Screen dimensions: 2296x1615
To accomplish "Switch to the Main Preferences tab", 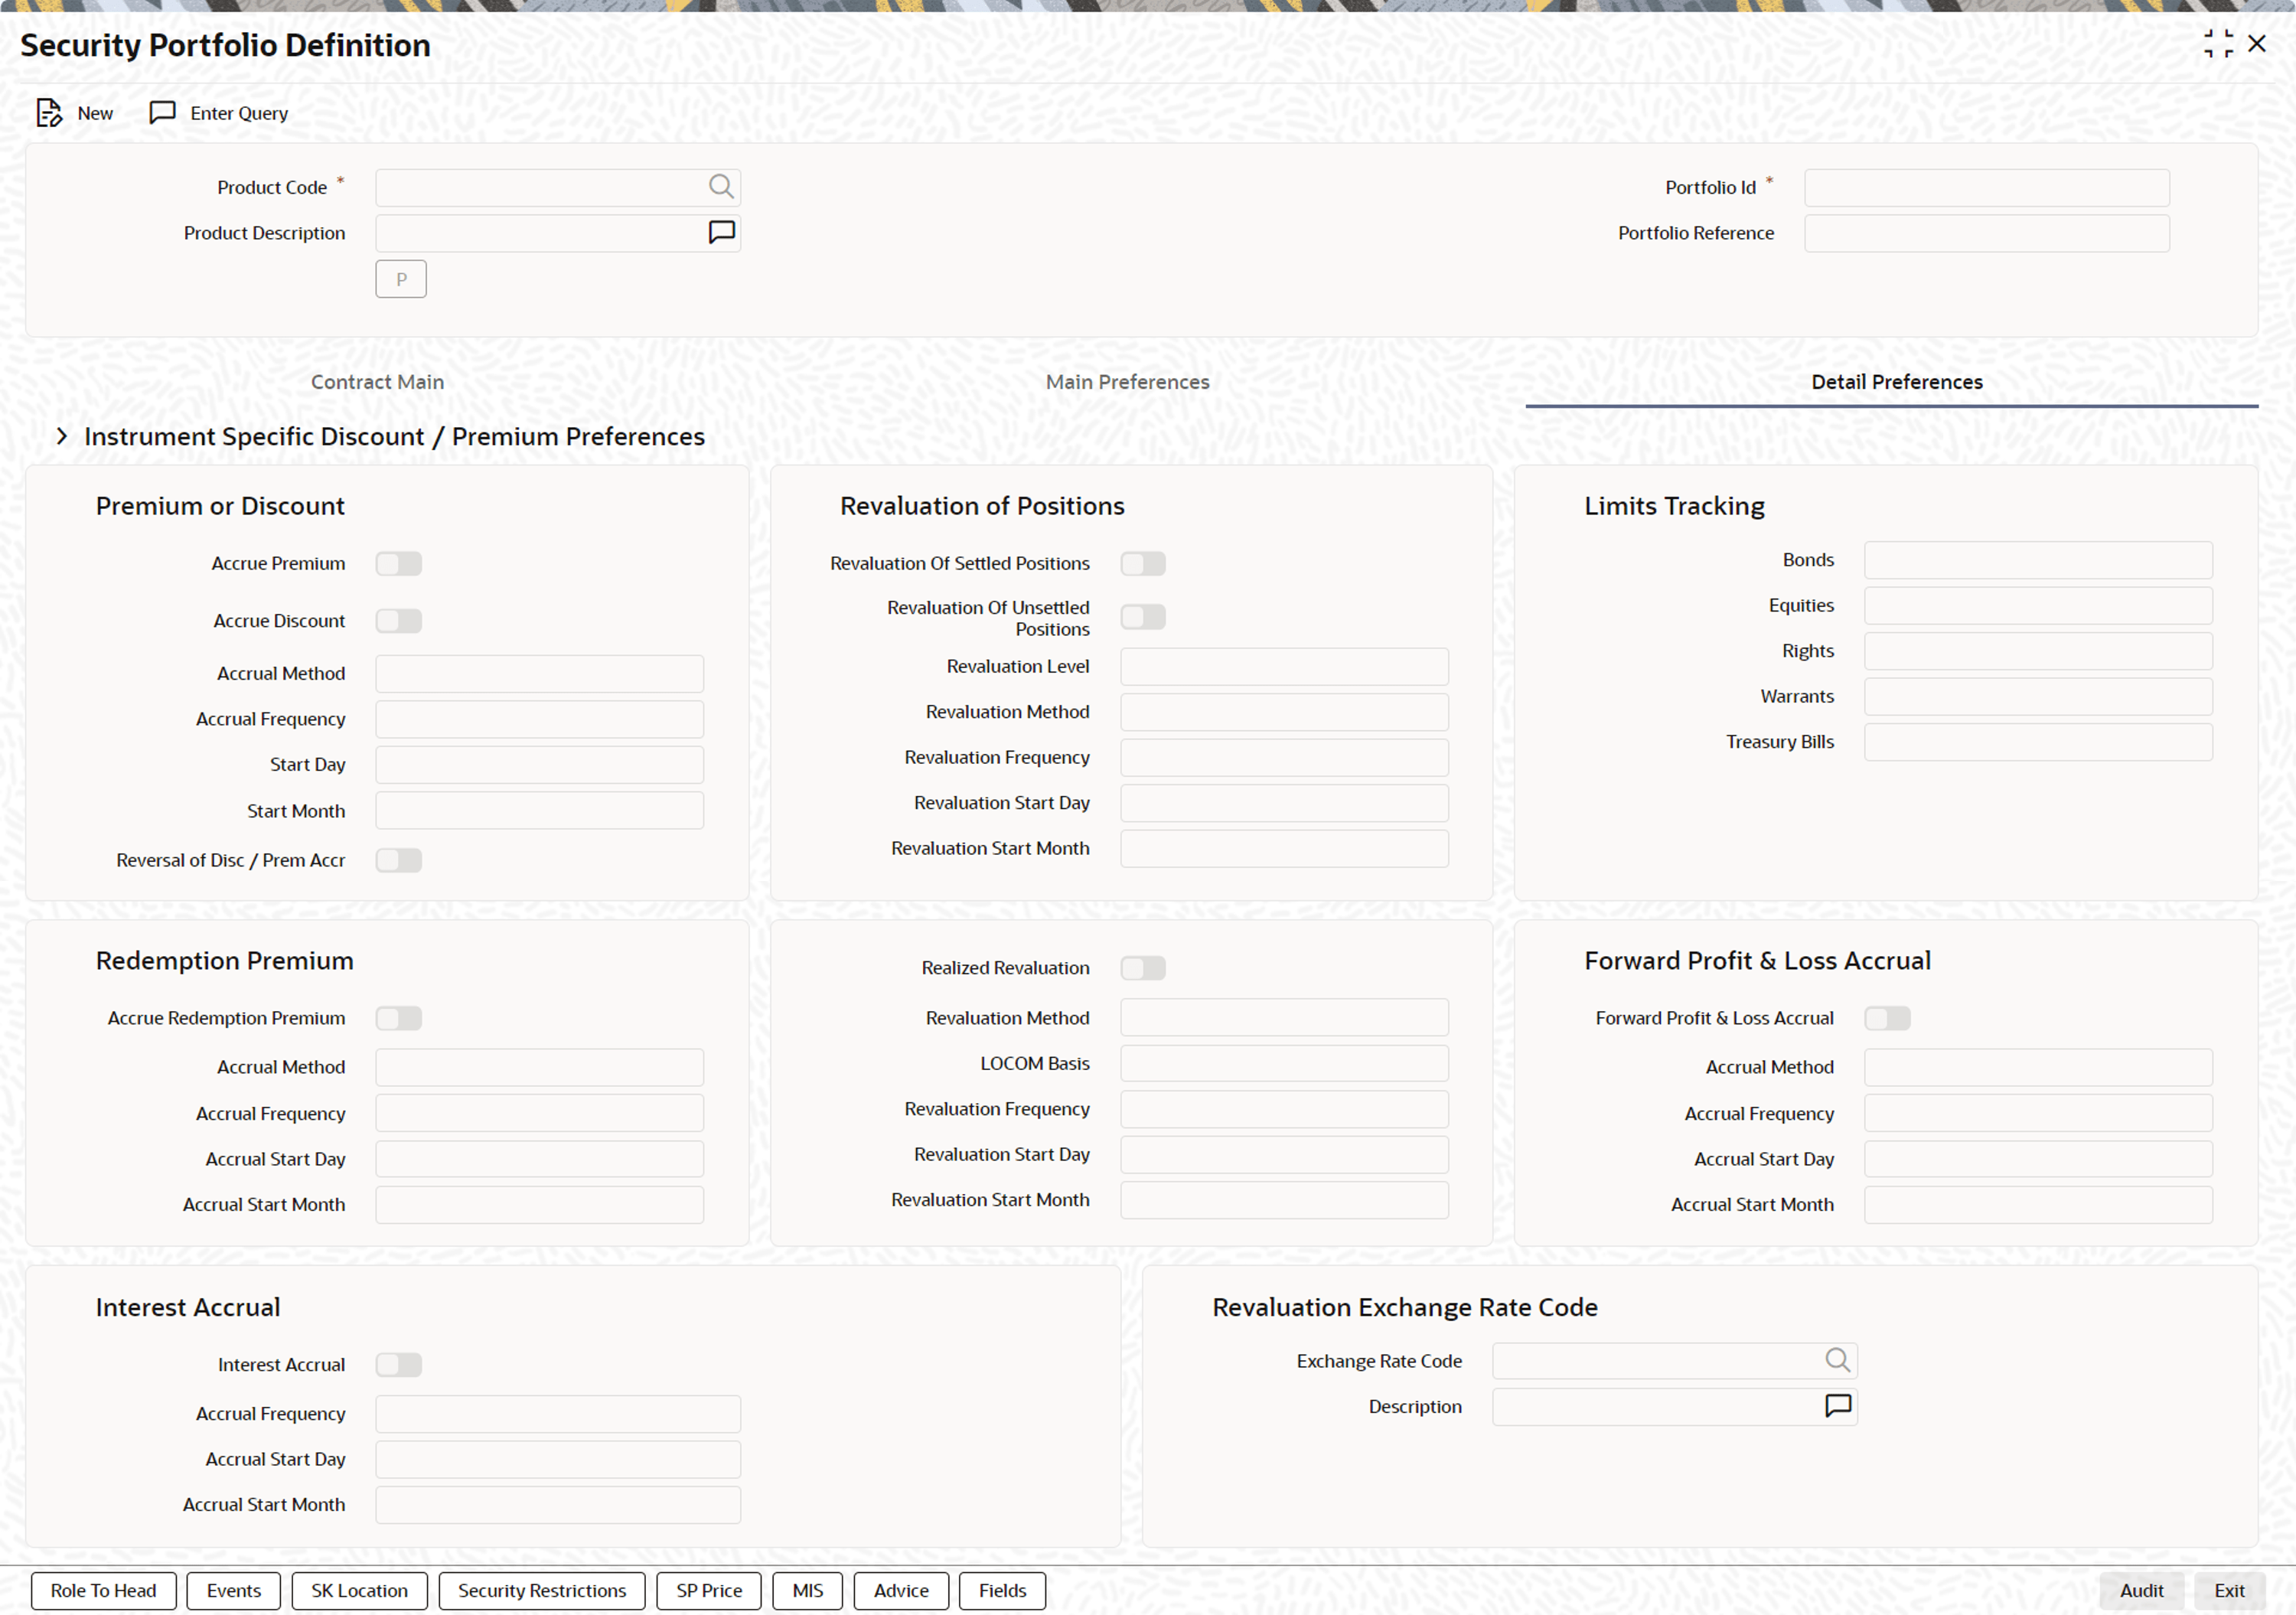I will [x=1127, y=382].
